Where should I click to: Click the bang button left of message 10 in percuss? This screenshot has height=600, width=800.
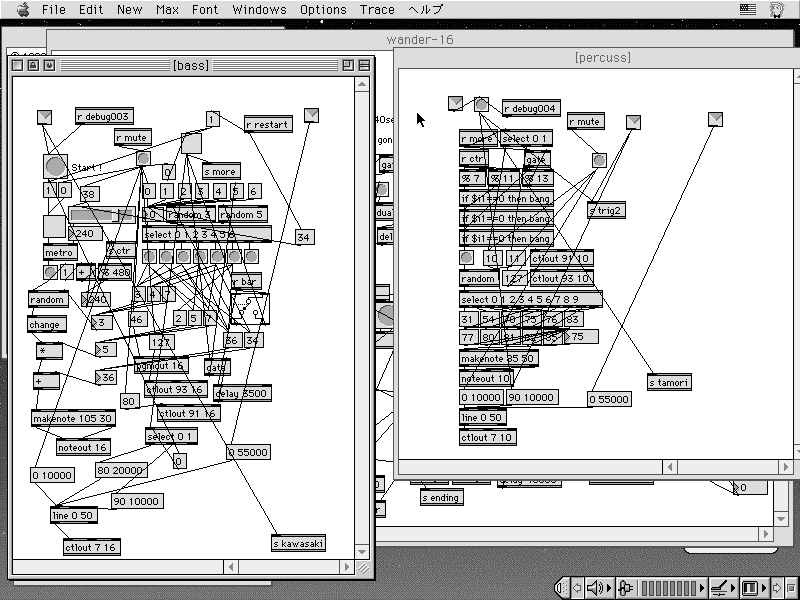(x=466, y=258)
